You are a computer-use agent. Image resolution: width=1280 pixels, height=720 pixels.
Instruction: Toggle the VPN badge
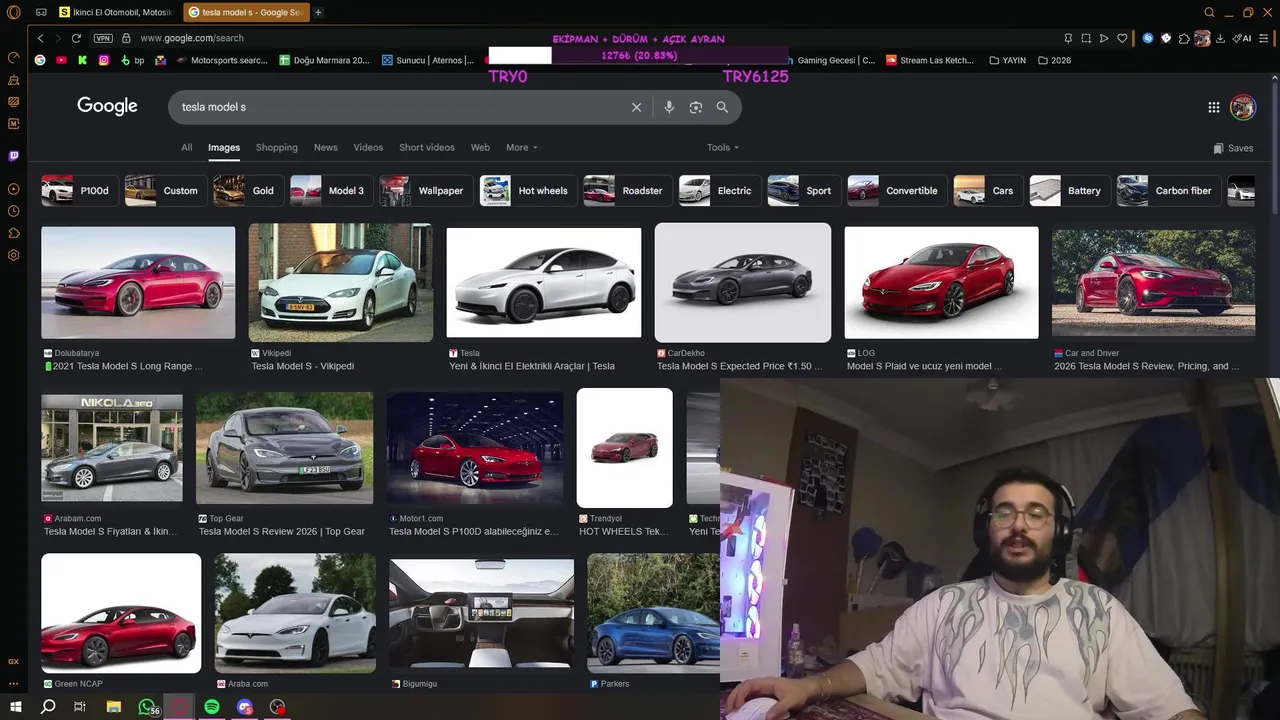pos(103,38)
